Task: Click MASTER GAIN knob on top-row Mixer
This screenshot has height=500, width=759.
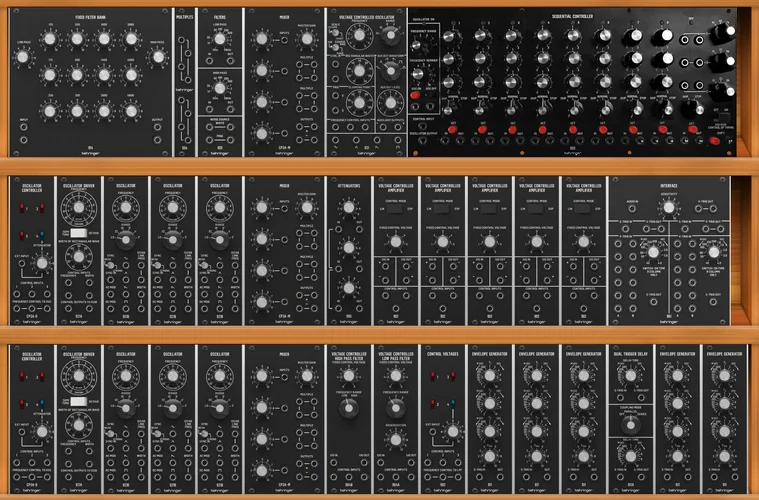Action: tap(307, 39)
